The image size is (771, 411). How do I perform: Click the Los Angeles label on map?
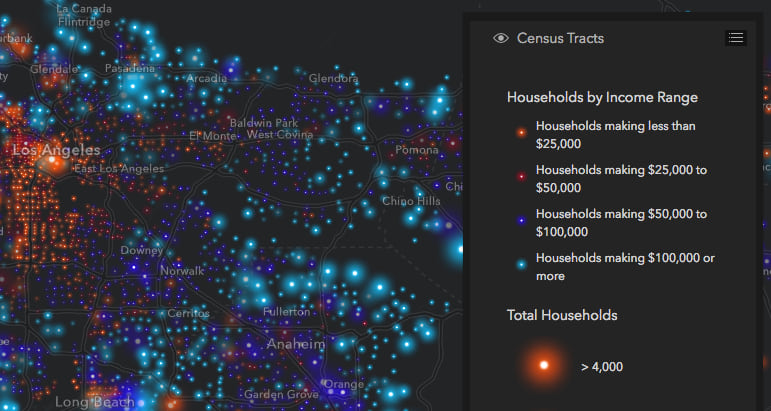(56, 150)
